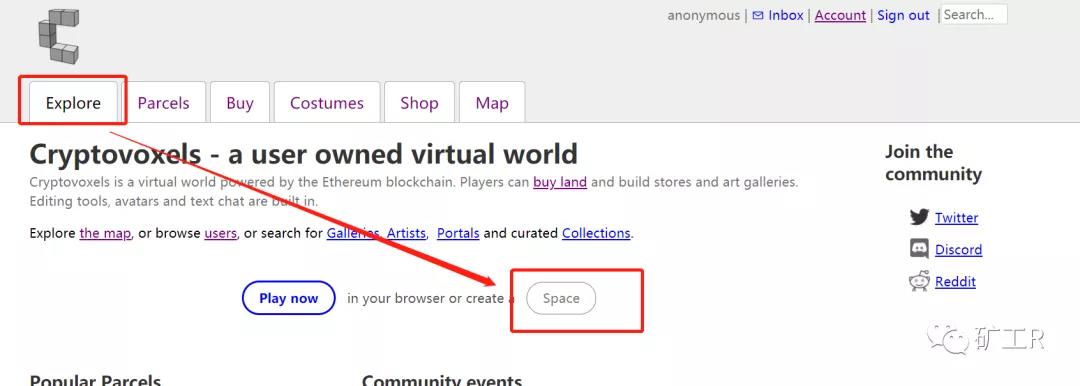
Task: Open the Reddit community link
Action: pyautogui.click(x=955, y=281)
